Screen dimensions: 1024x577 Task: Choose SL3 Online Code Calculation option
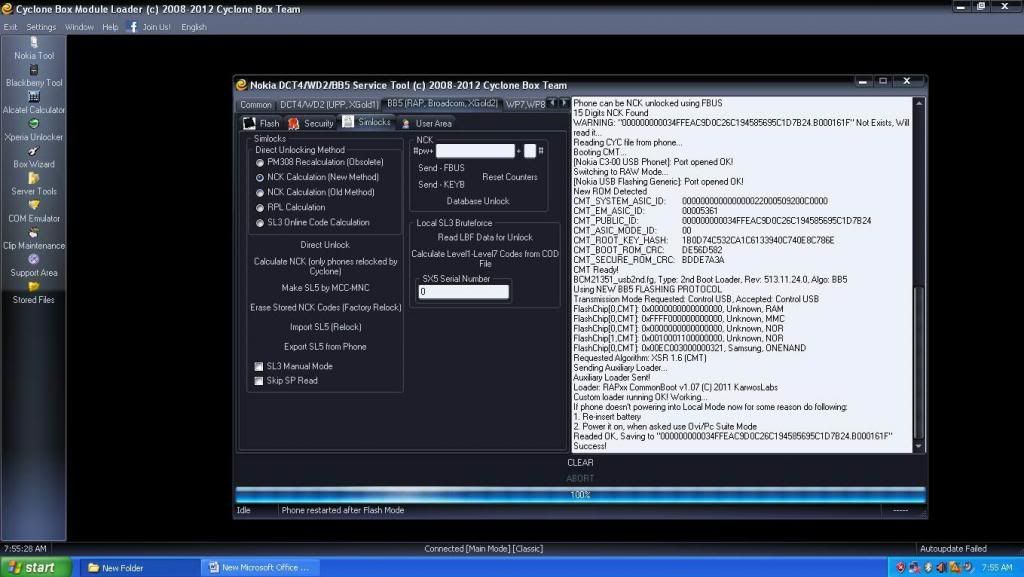click(261, 222)
